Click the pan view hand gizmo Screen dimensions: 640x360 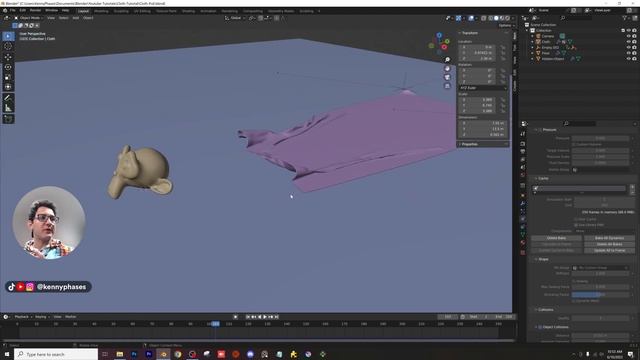447,69
